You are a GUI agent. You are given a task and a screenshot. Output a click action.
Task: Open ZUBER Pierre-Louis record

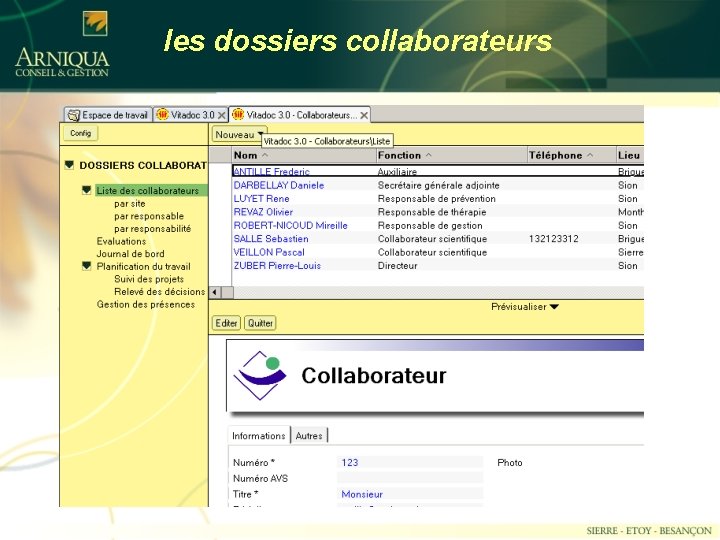pyautogui.click(x=277, y=265)
